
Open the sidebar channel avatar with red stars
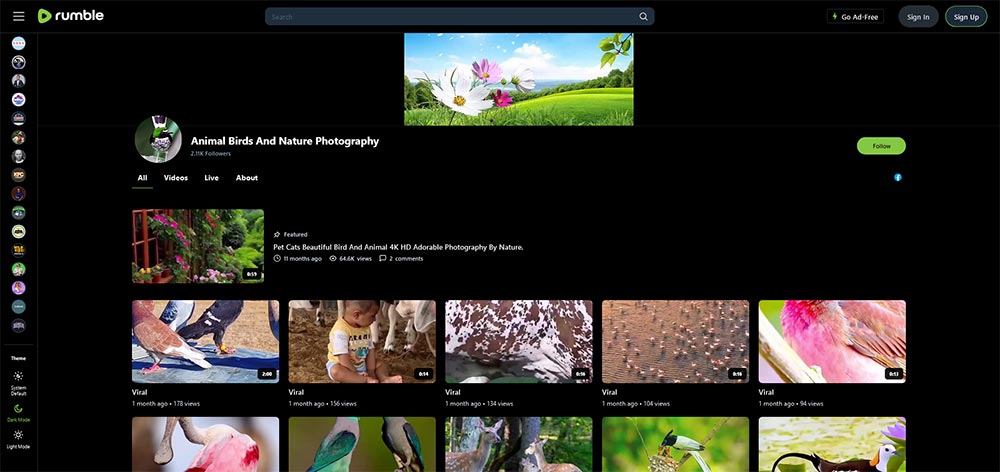coord(18,43)
